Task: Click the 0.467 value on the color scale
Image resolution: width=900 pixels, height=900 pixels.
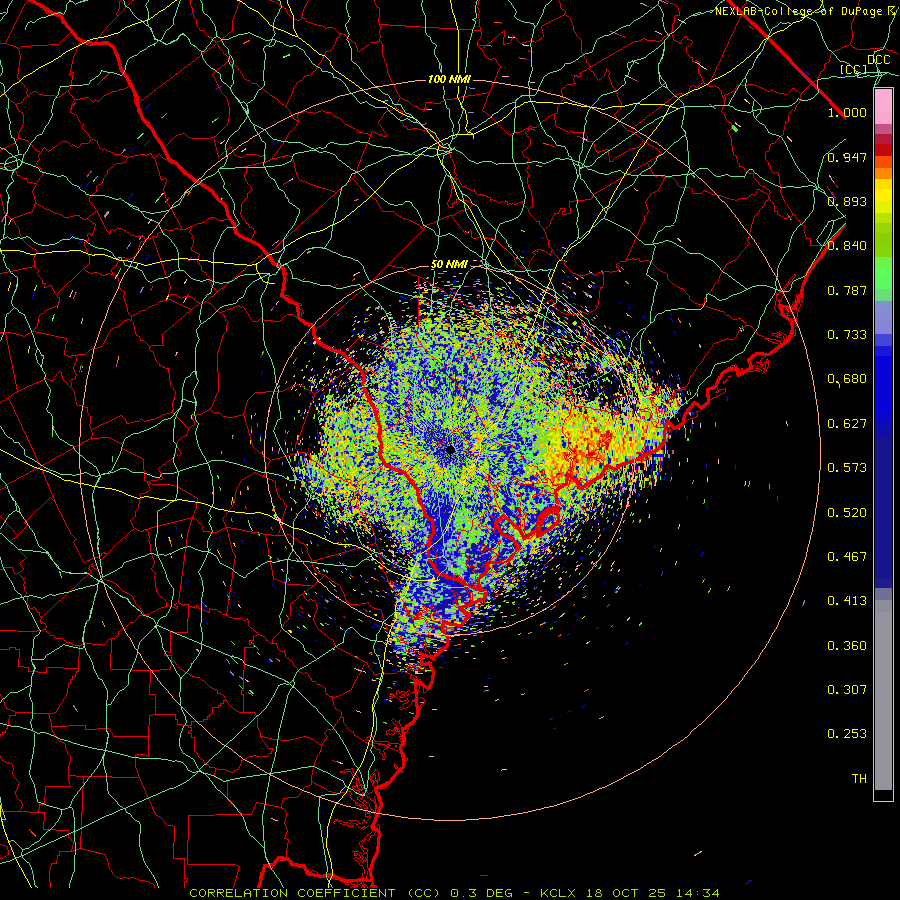Action: pos(847,557)
